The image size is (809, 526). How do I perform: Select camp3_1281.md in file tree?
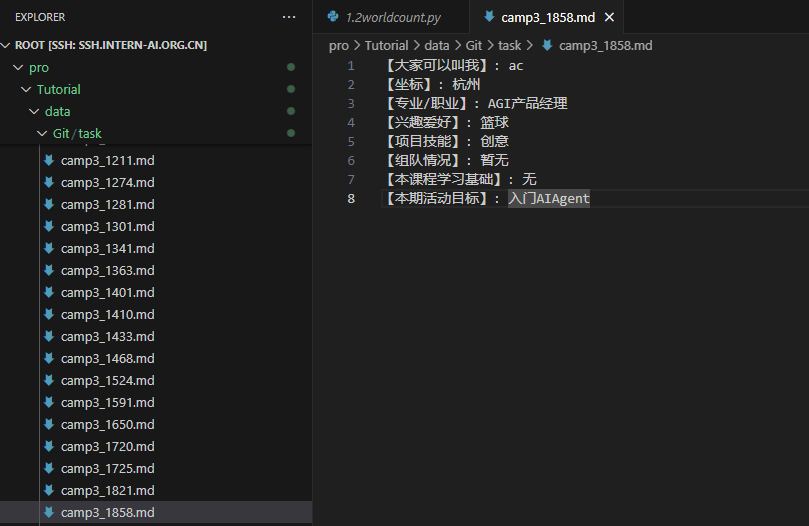[x=107, y=205]
